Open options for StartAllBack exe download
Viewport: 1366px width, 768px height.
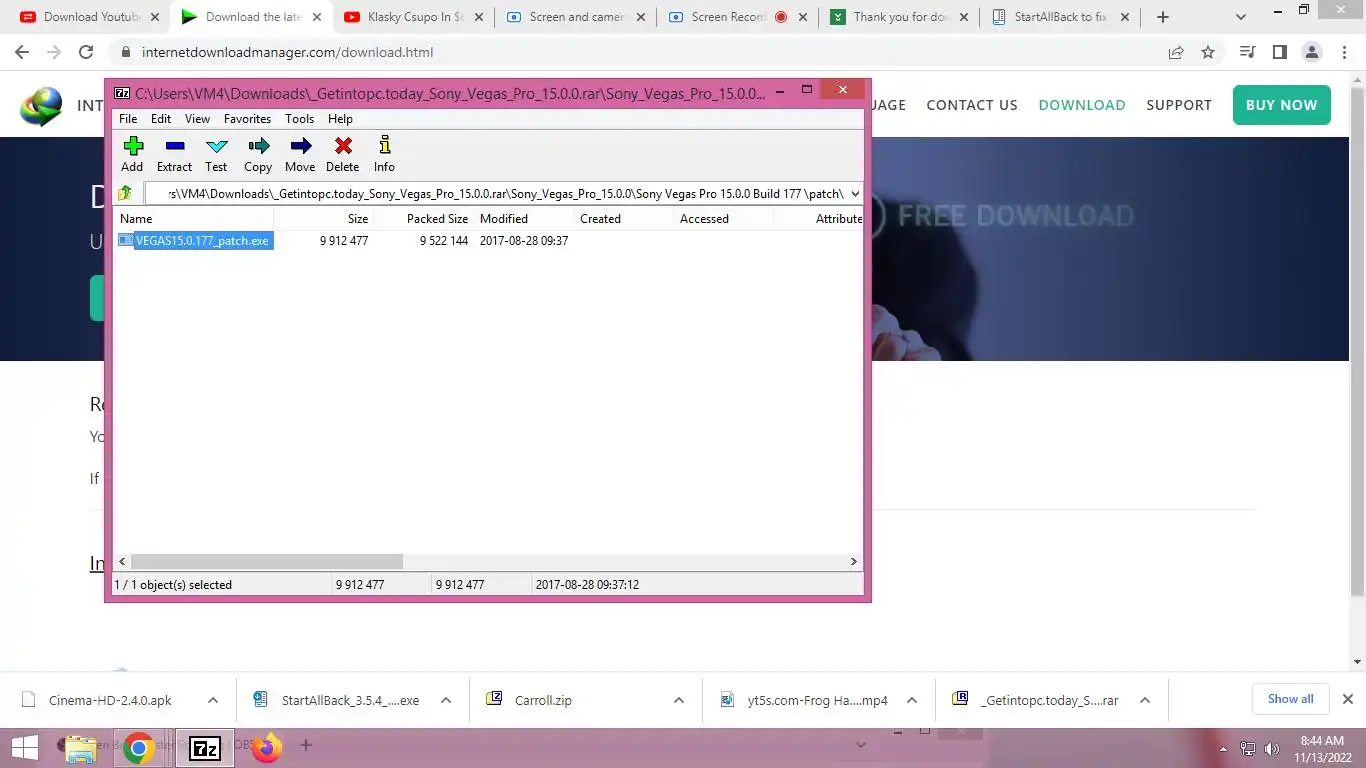tap(446, 701)
